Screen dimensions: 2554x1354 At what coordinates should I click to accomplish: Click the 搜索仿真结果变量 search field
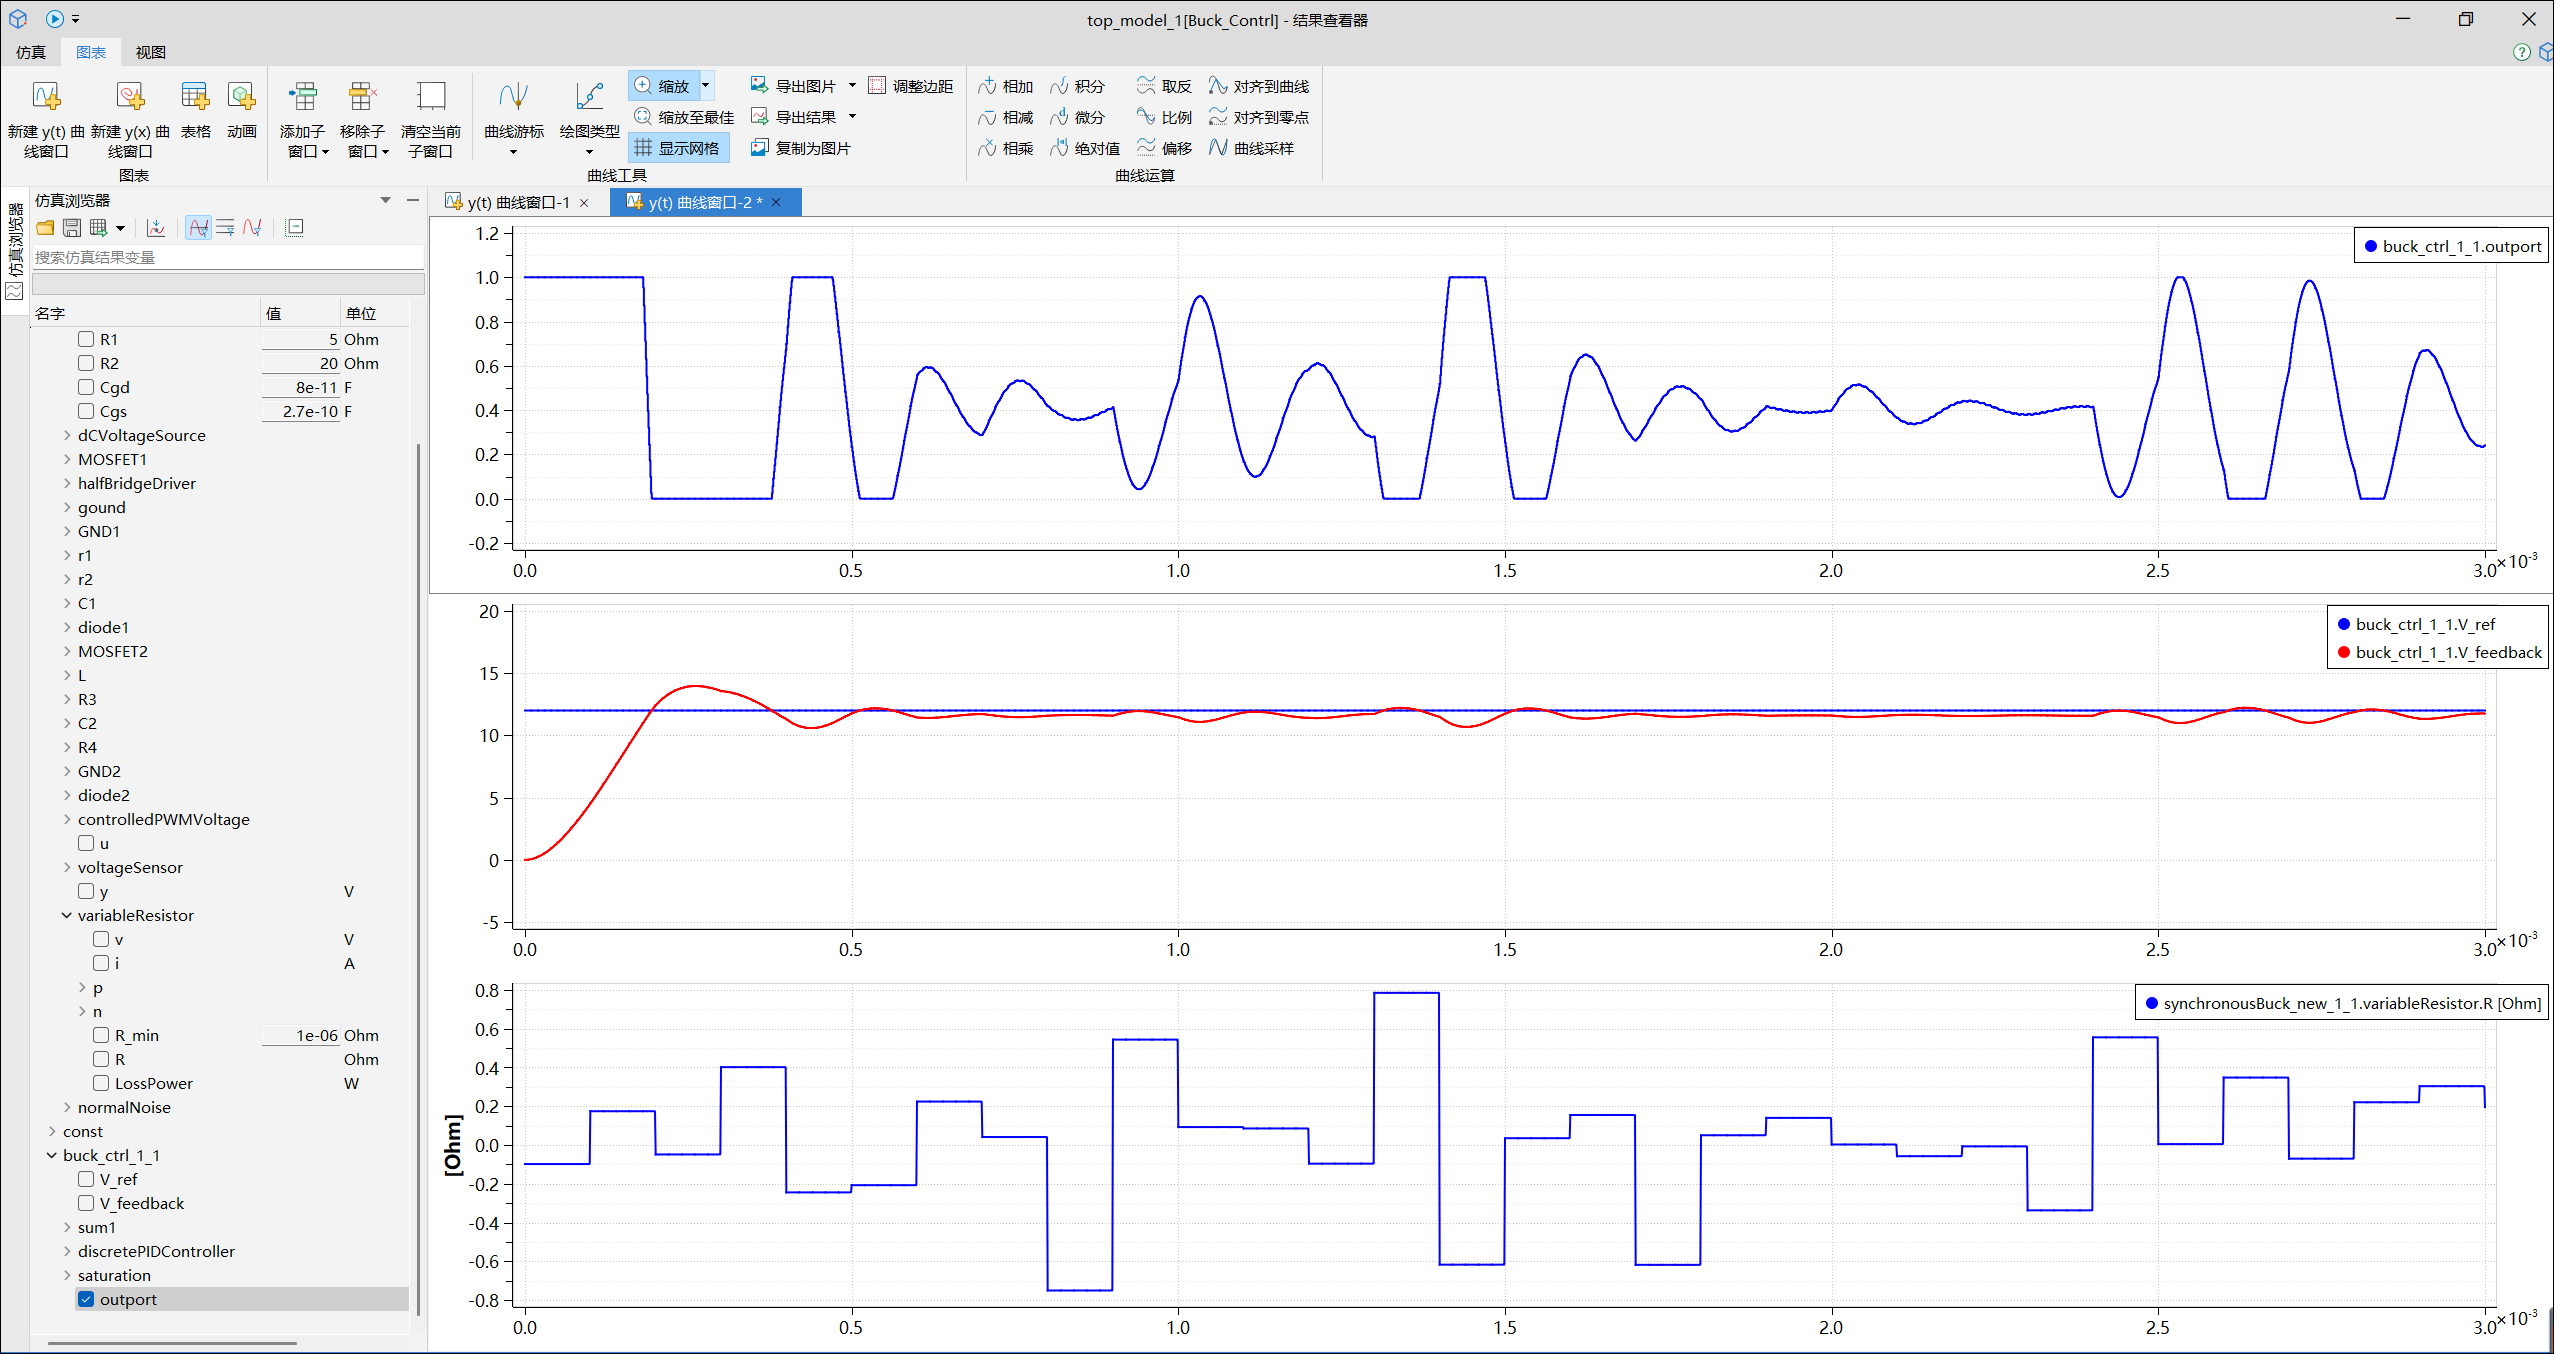click(x=227, y=257)
